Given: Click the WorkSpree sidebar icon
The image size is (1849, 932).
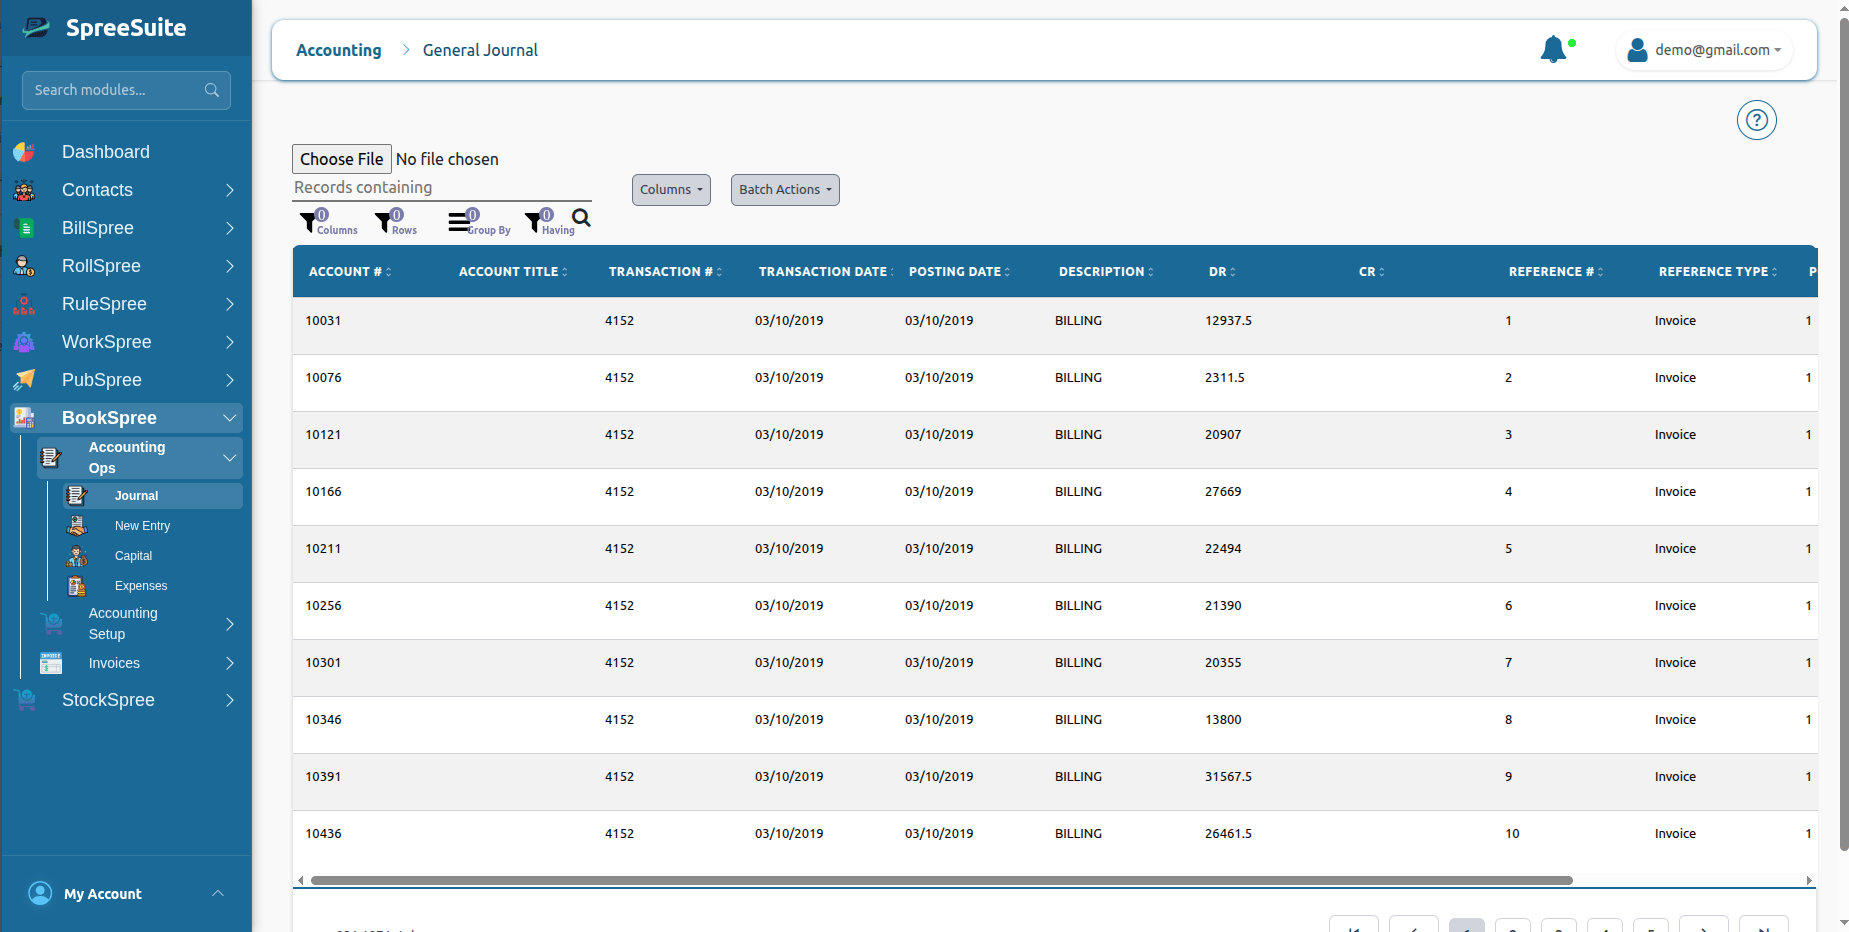Looking at the screenshot, I should point(24,342).
